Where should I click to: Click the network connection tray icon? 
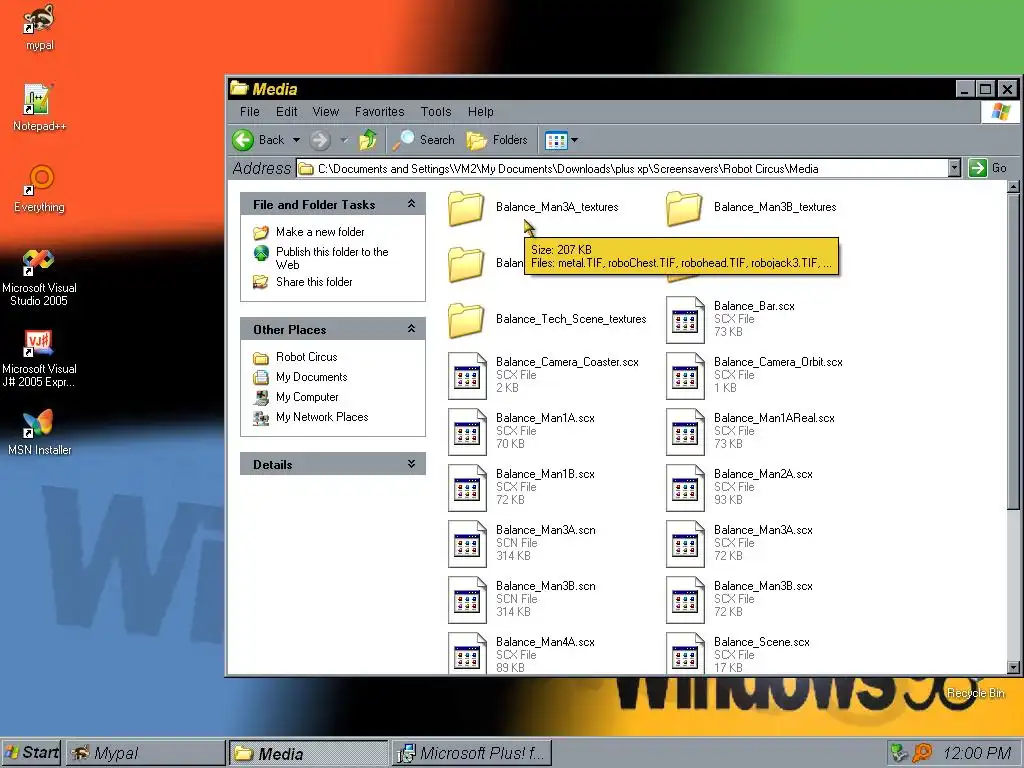click(x=900, y=753)
